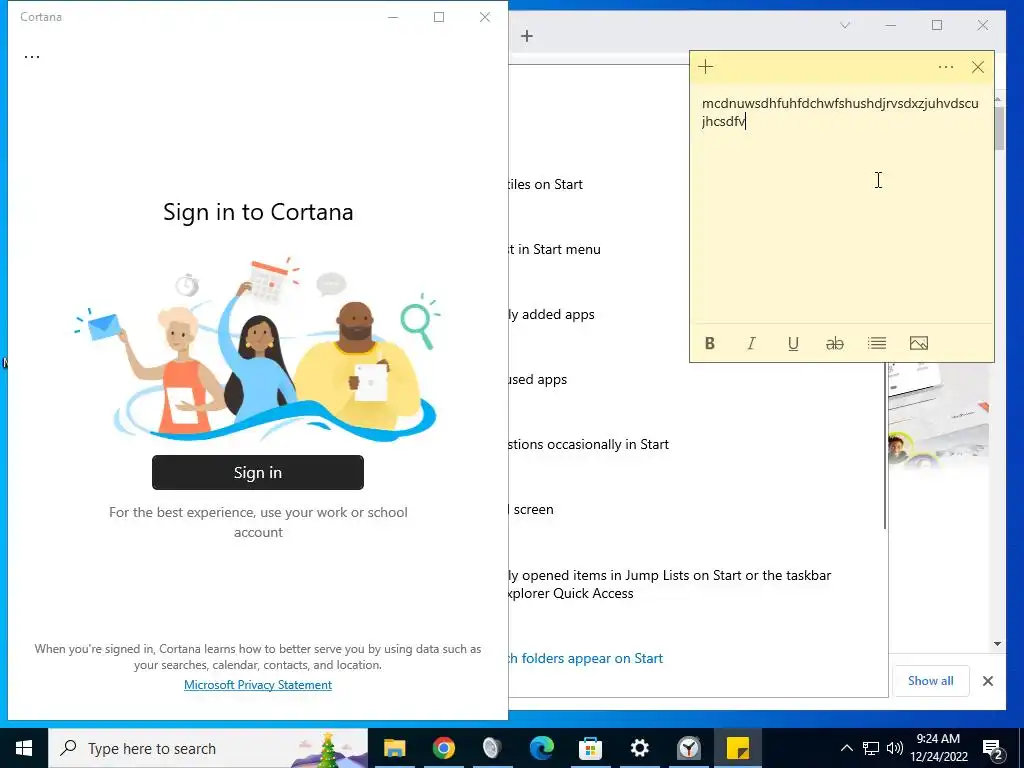Click the Settings window vertical scrollbar
This screenshot has width=1024, height=768.
885,446
